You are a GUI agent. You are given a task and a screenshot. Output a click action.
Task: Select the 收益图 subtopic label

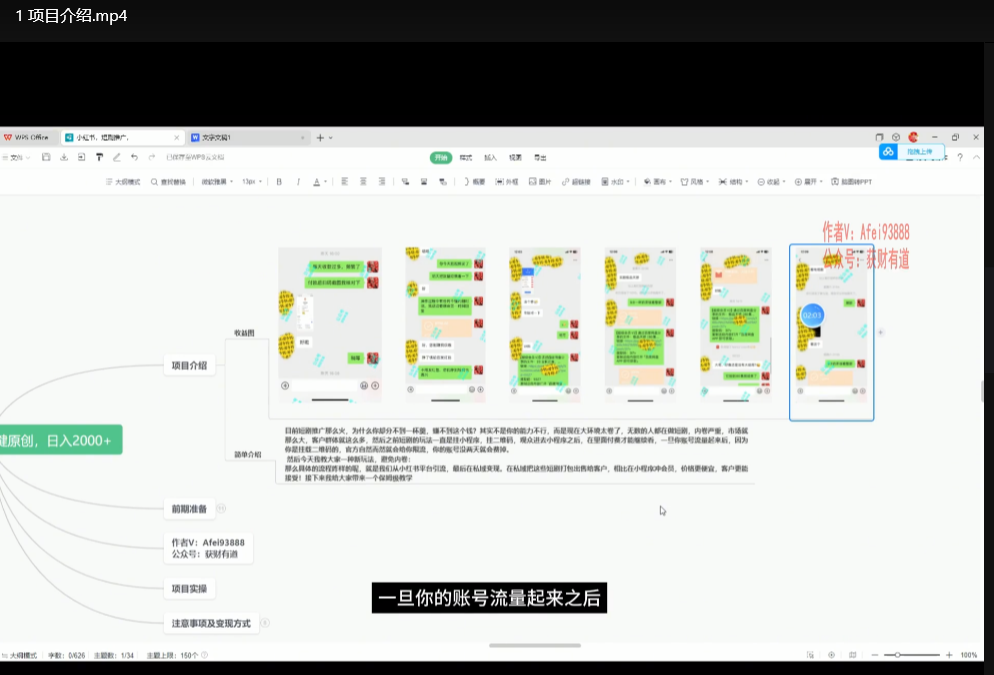[x=244, y=333]
